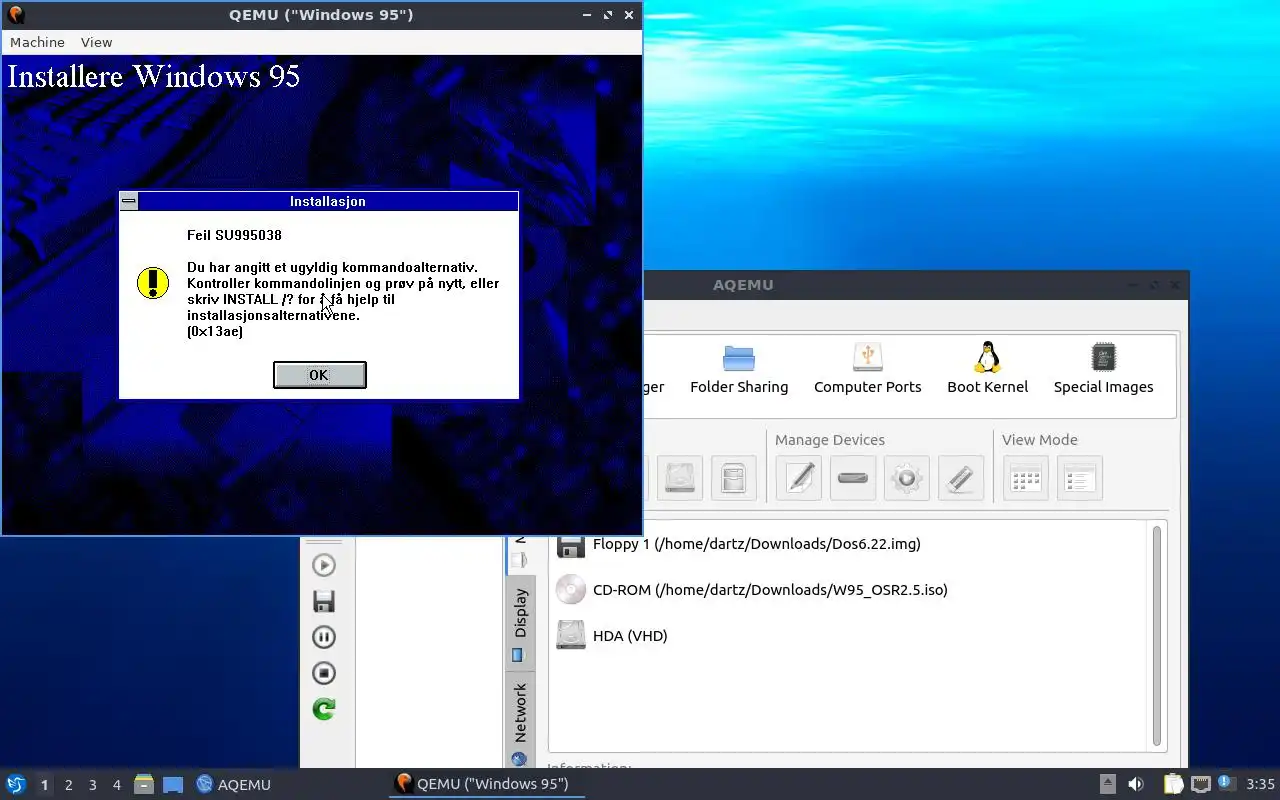Switch to the Display vertical tab
This screenshot has height=800, width=1280.
click(x=519, y=622)
